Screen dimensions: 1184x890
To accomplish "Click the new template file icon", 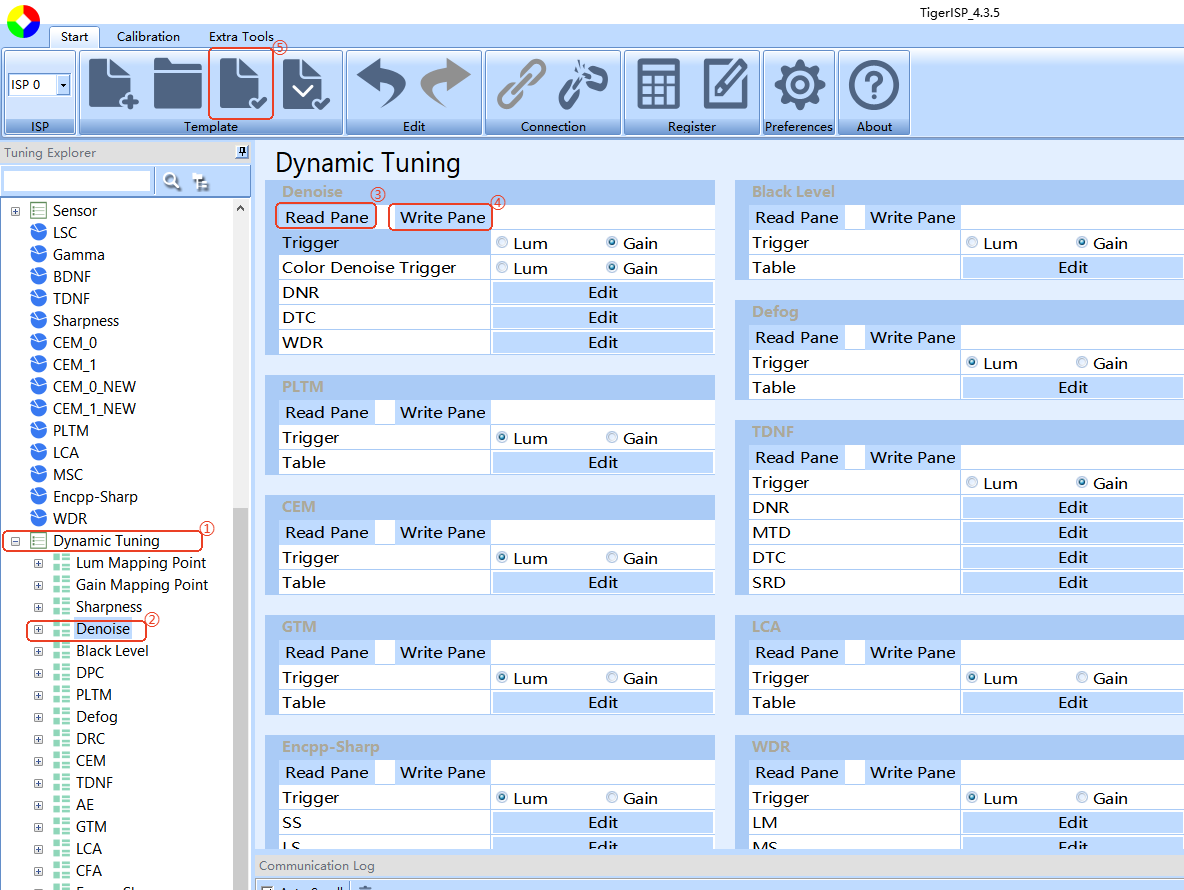I will point(113,84).
